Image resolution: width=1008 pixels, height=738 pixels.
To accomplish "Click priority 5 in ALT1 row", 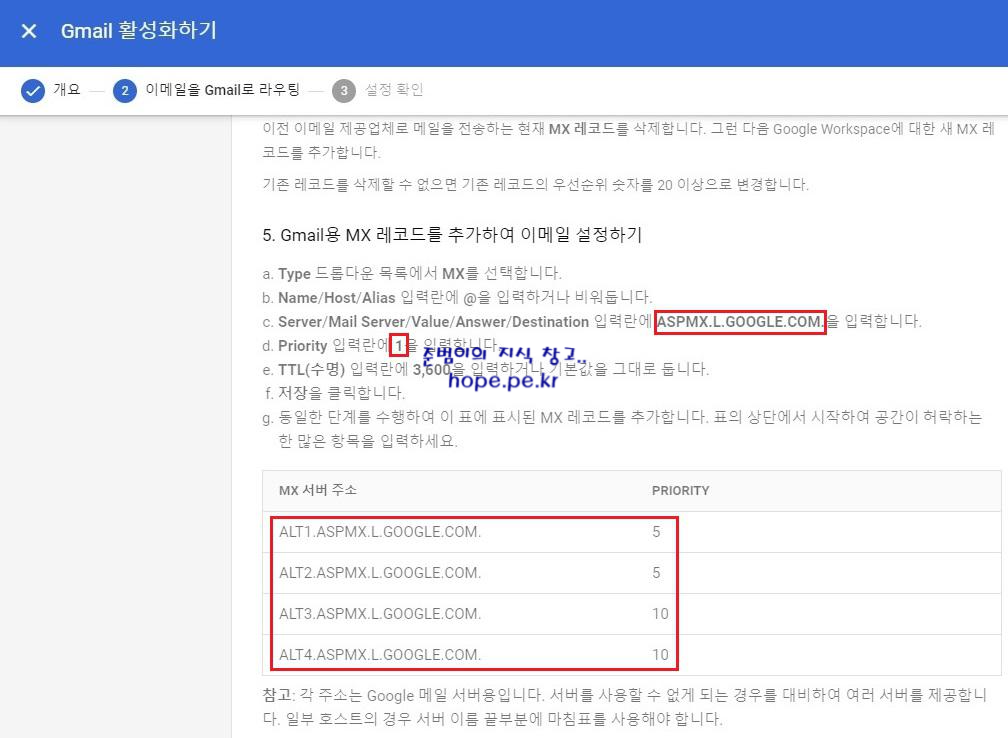I will (656, 532).
